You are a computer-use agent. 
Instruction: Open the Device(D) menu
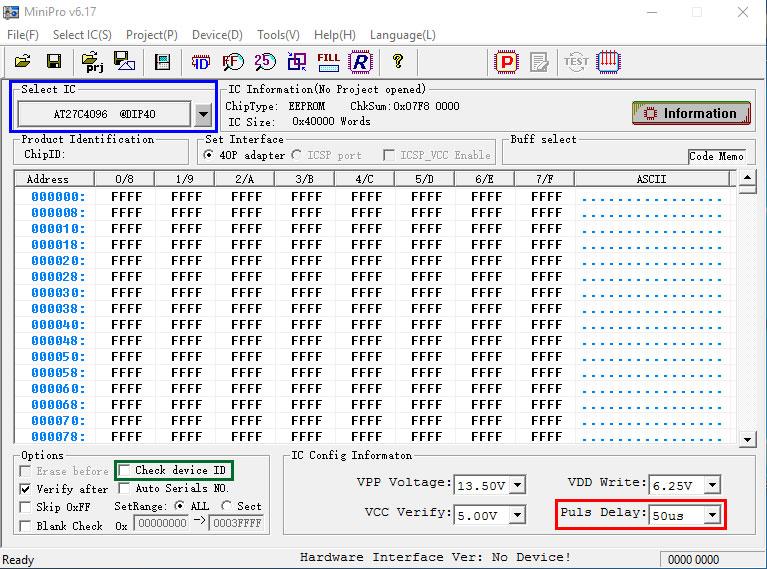(217, 35)
